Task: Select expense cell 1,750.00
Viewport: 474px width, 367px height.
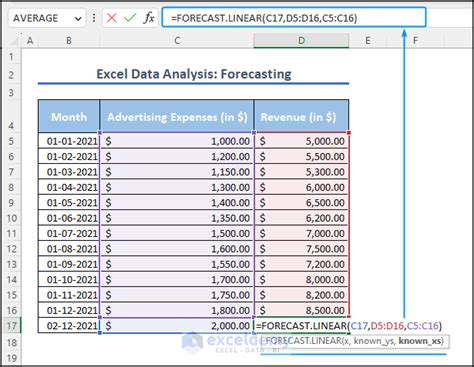Action: 177,294
